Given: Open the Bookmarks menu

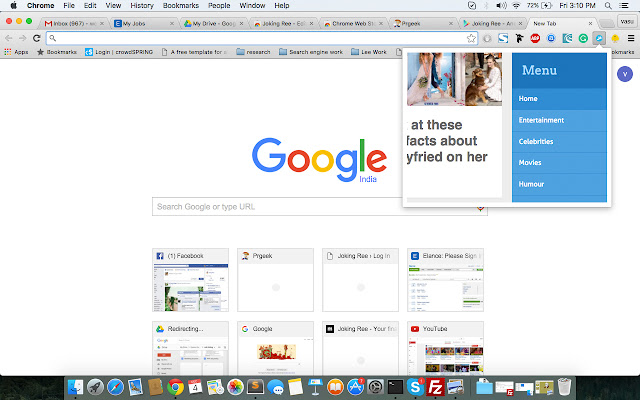Looking at the screenshot, I should click(180, 5).
